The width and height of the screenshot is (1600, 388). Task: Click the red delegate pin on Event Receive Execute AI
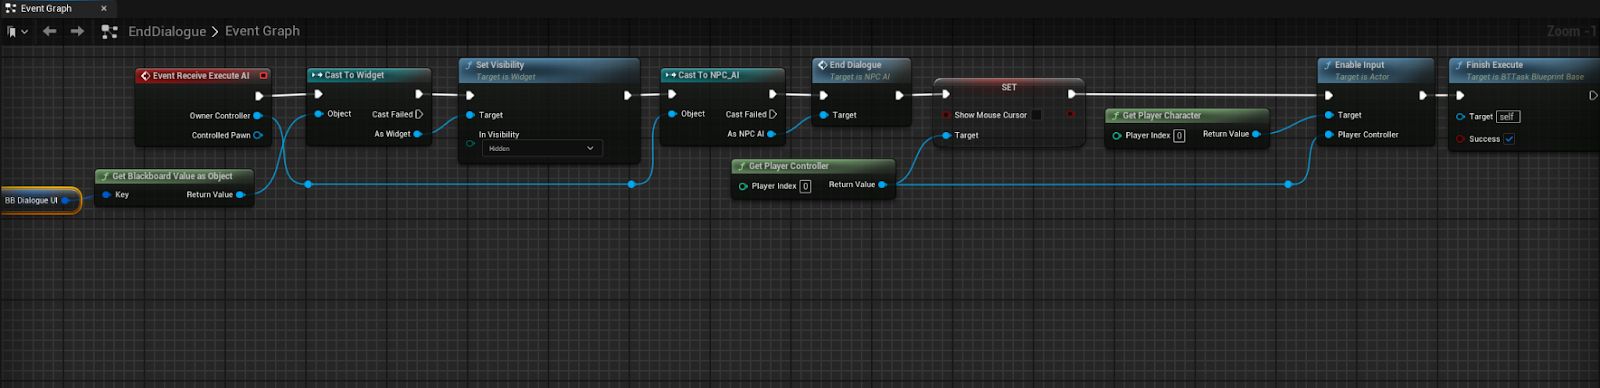click(x=264, y=75)
